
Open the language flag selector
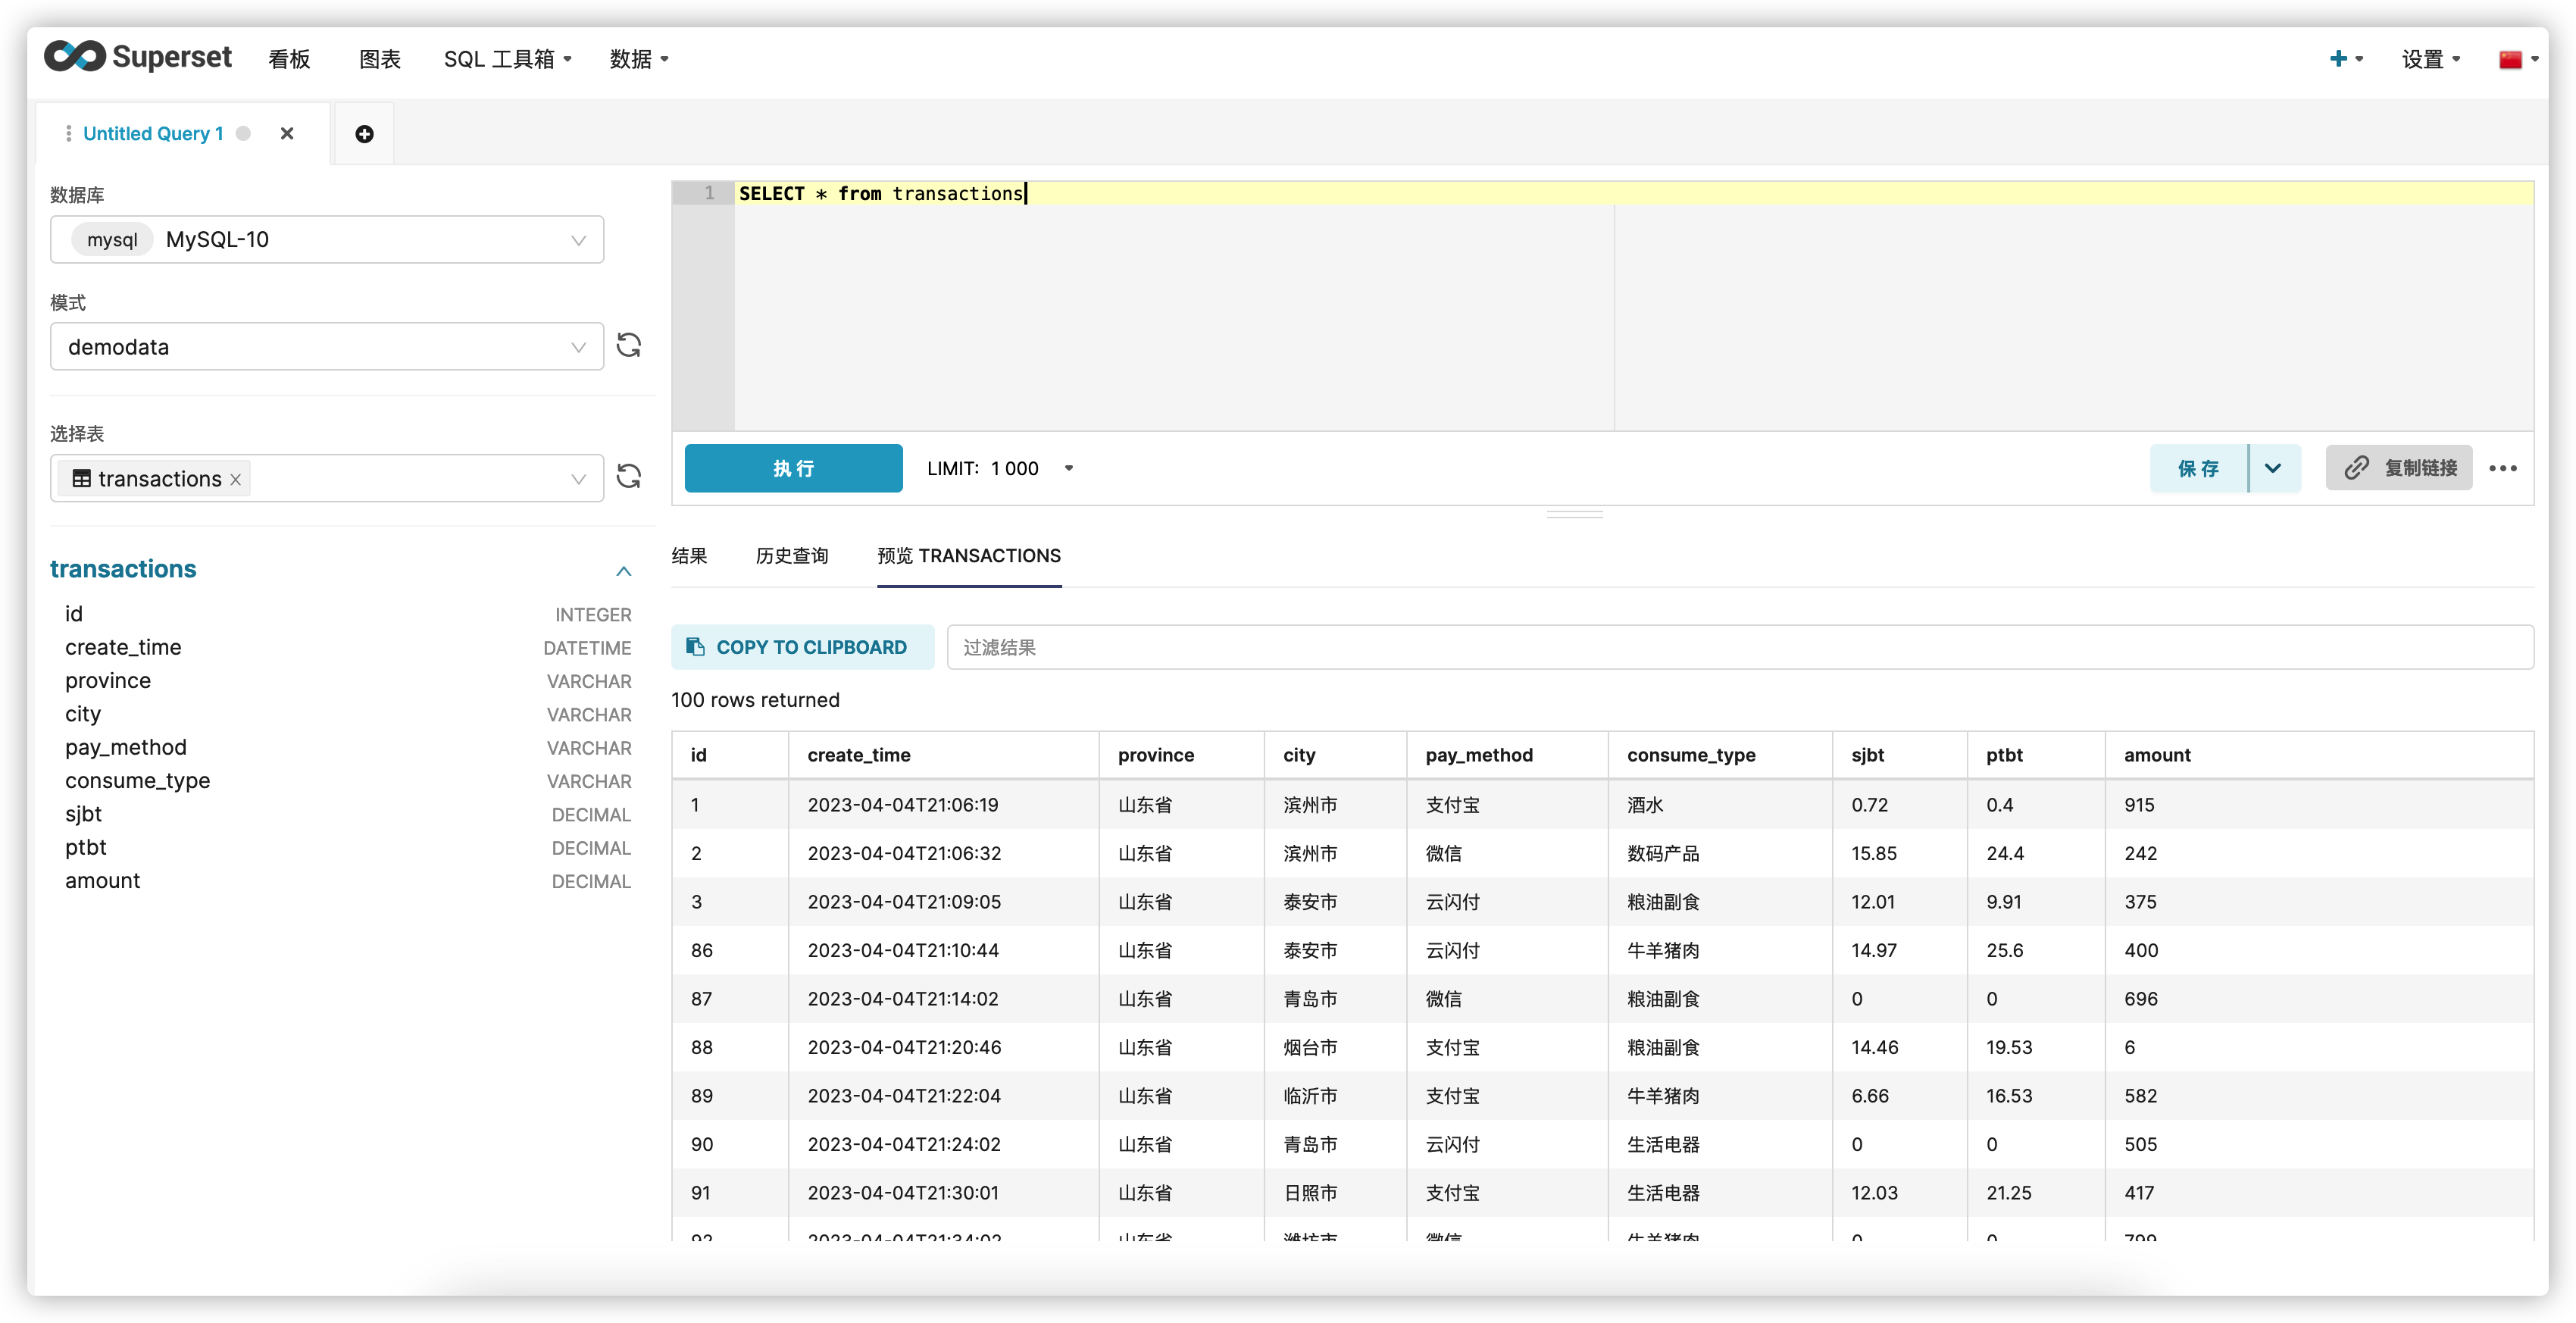2517,59
